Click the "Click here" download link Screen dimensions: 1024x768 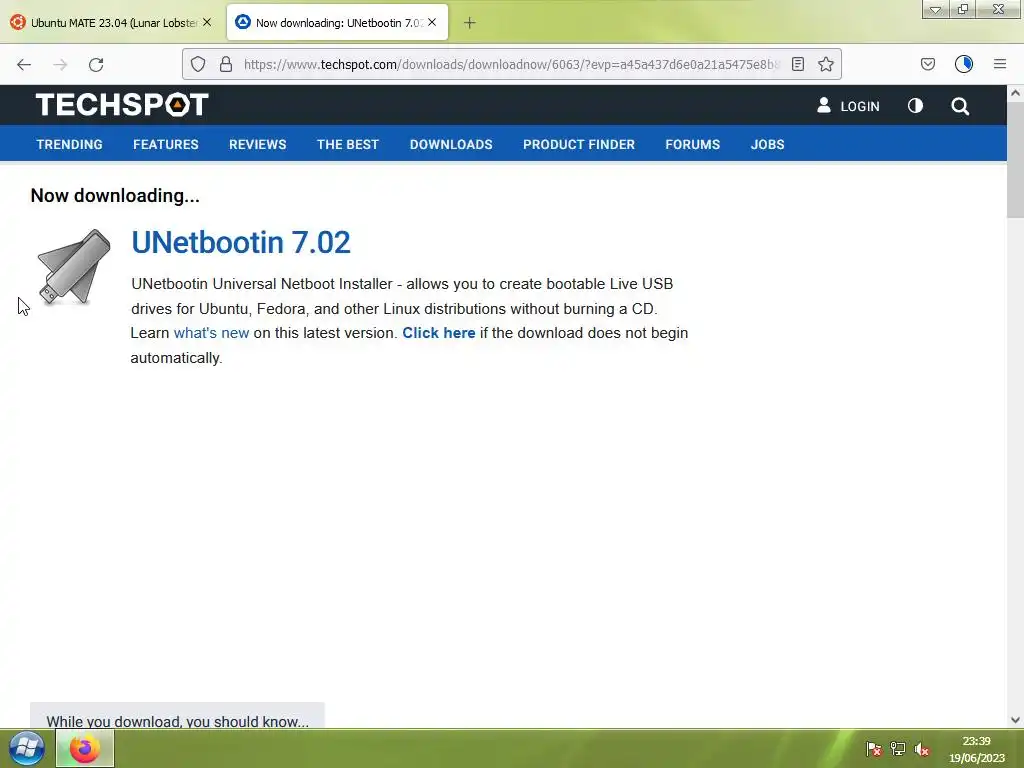(439, 333)
